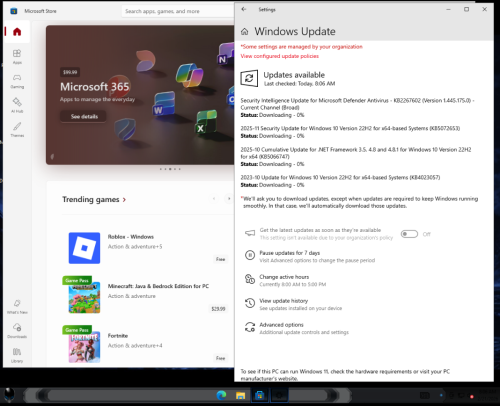Open What's New in Store sidebar

click(17, 306)
